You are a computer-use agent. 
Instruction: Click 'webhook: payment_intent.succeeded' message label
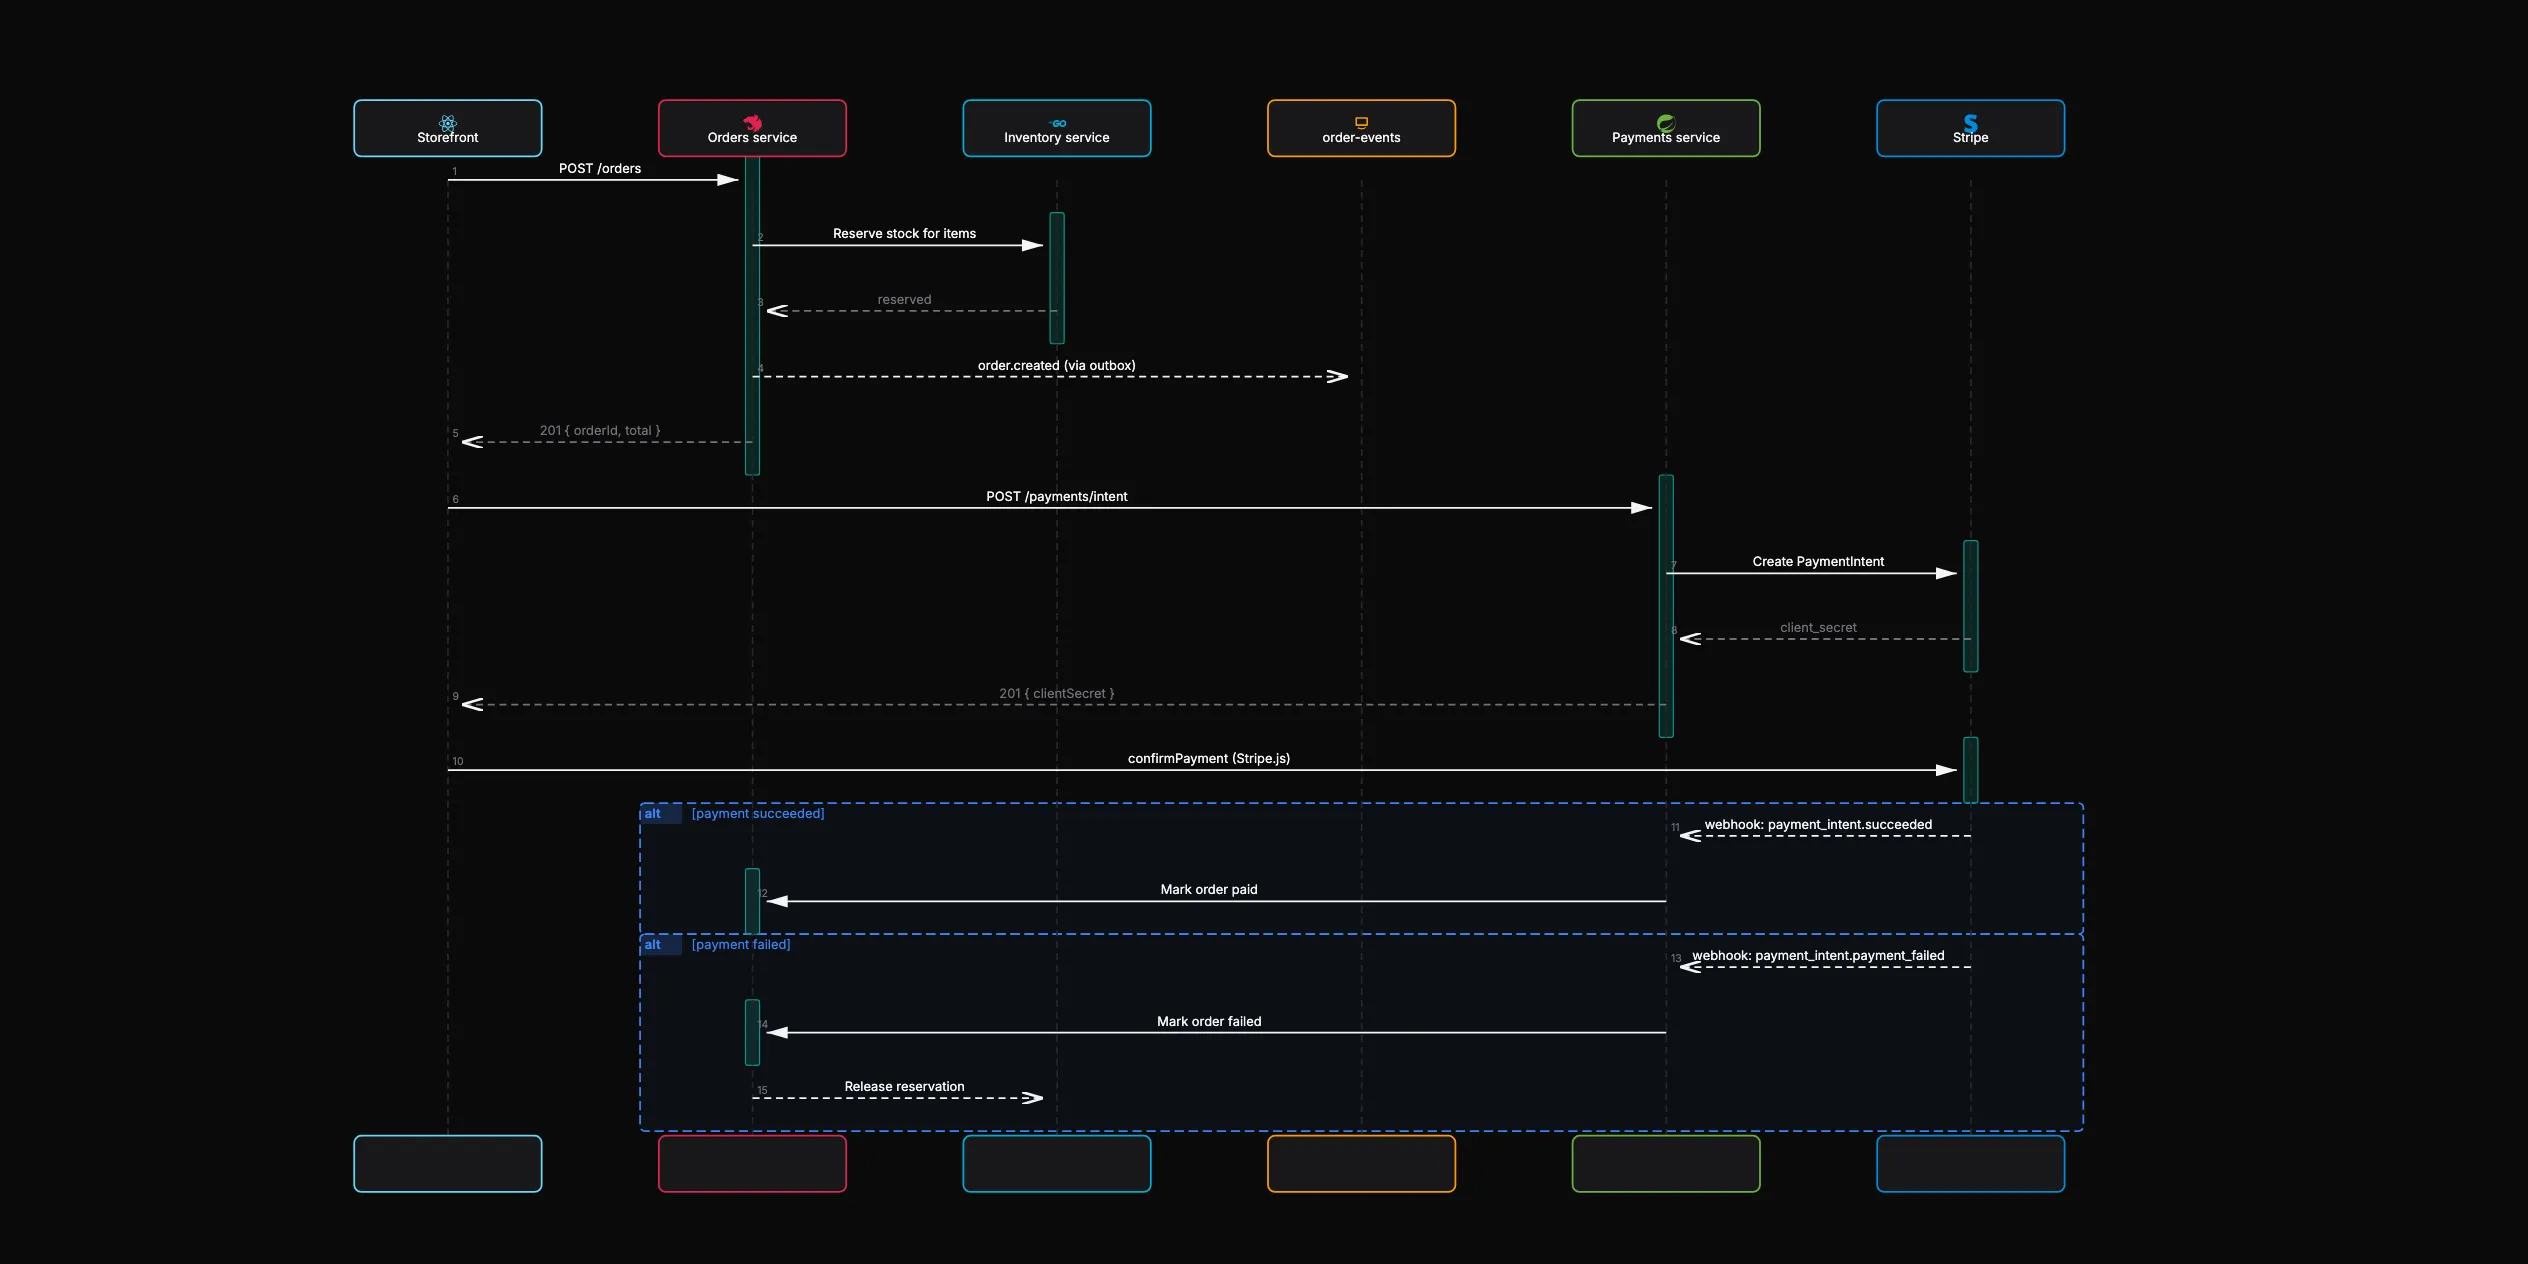click(x=1818, y=825)
